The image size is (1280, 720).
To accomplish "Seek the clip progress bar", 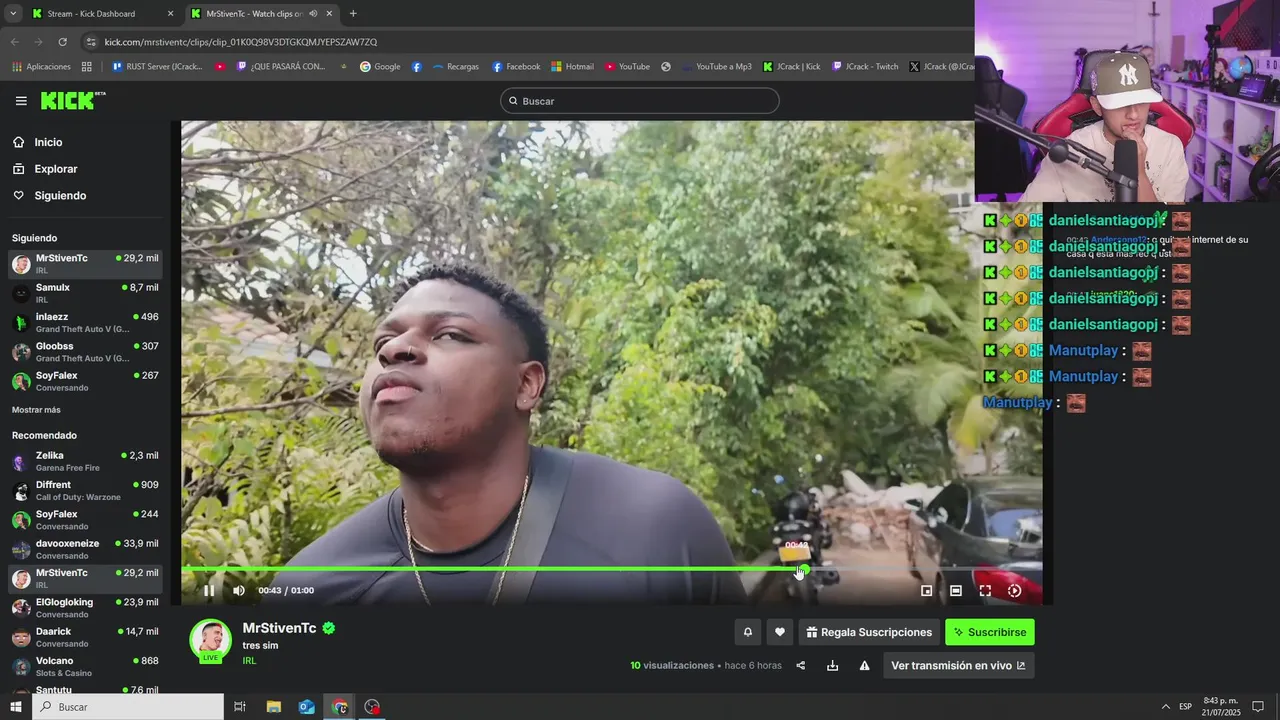I will point(611,569).
